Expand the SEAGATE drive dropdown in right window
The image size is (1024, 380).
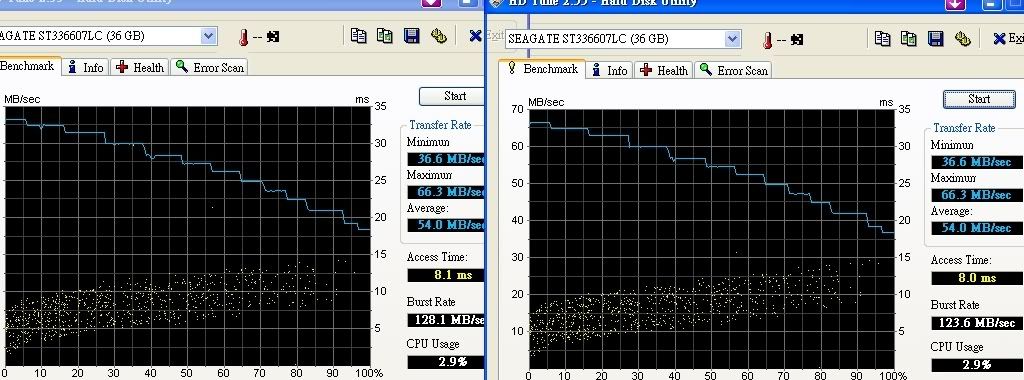tap(733, 39)
